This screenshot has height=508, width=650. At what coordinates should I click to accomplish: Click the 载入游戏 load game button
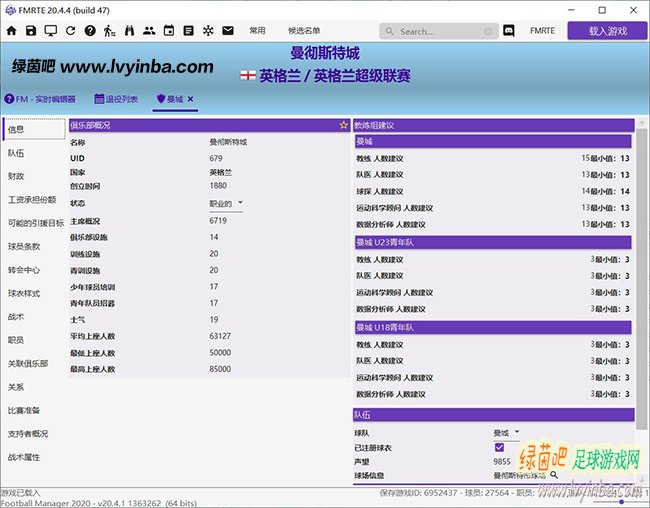[607, 31]
